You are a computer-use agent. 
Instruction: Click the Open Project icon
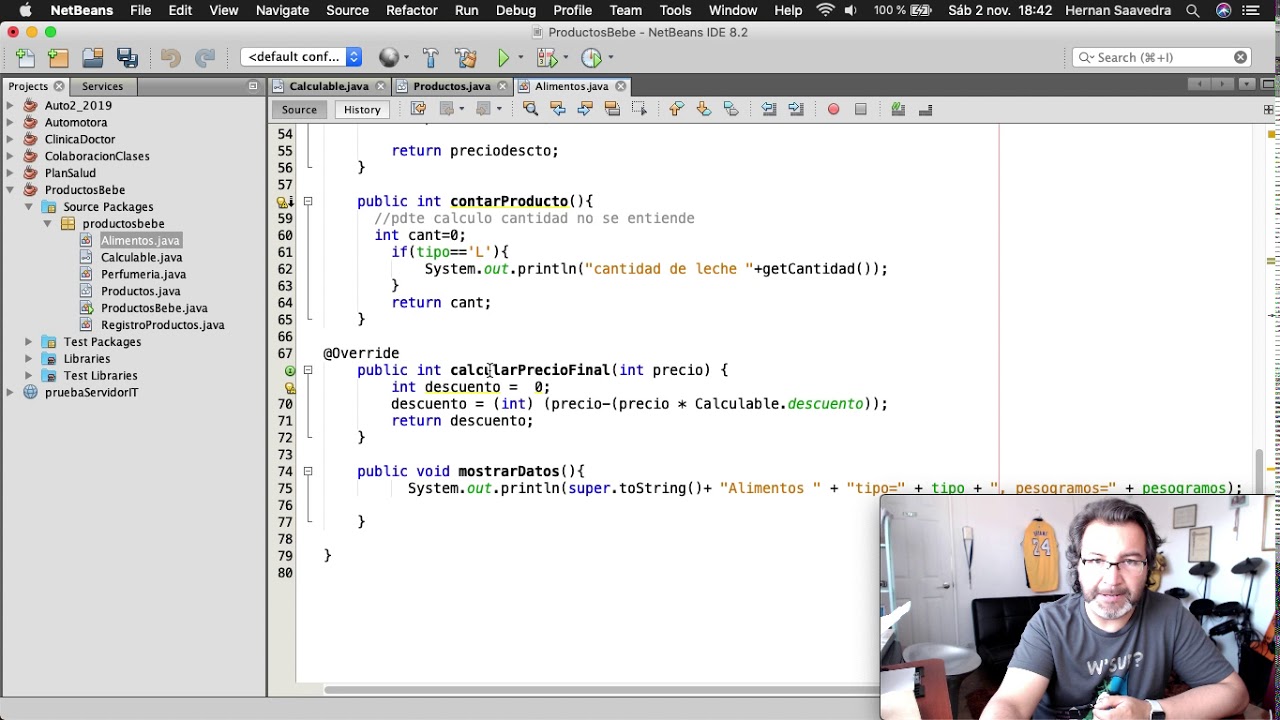point(93,58)
